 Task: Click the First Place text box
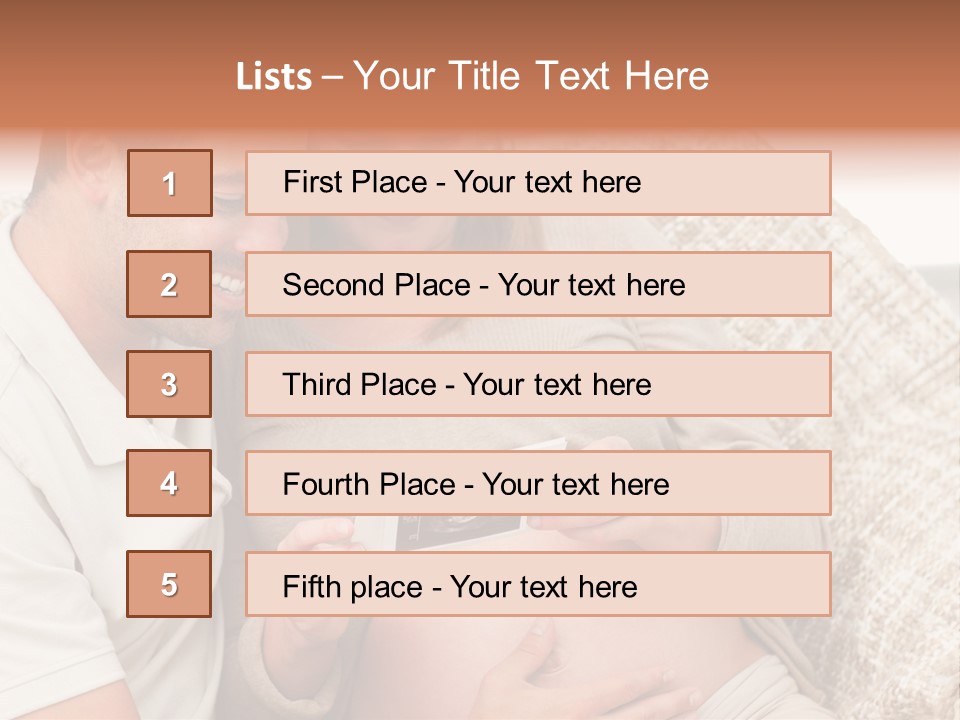(538, 183)
